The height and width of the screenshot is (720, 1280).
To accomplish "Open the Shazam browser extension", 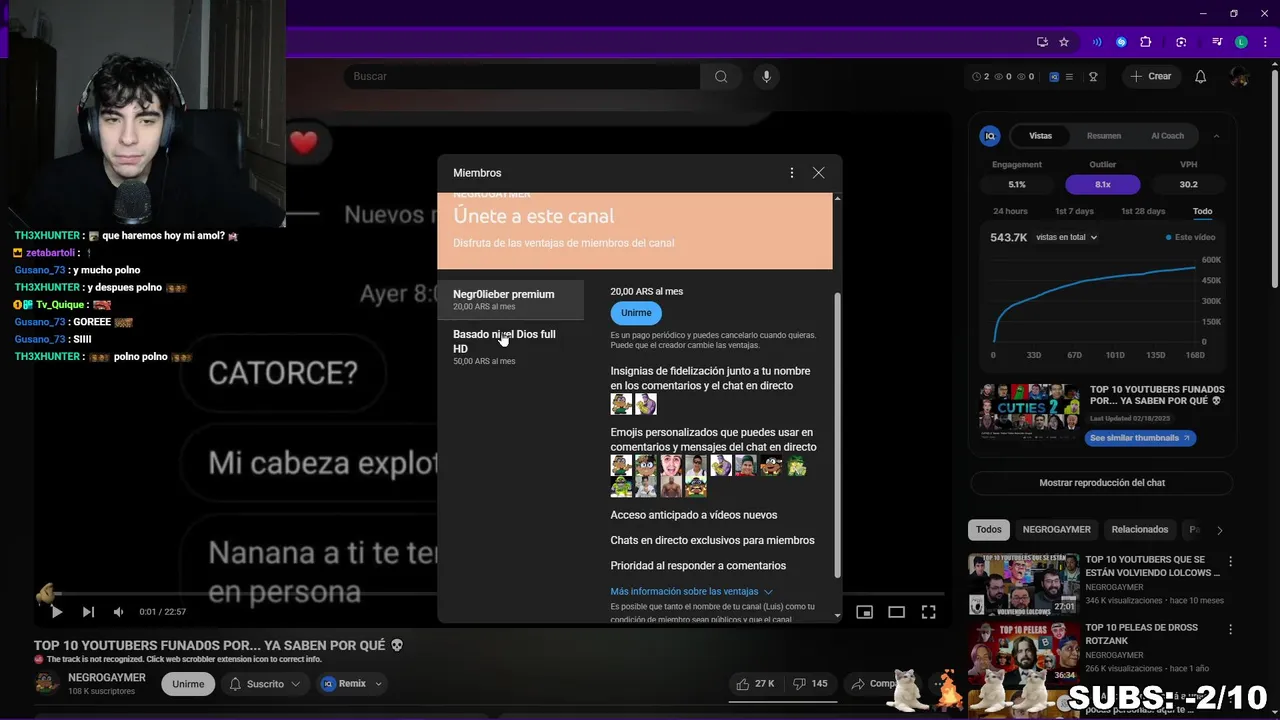I will click(1121, 42).
